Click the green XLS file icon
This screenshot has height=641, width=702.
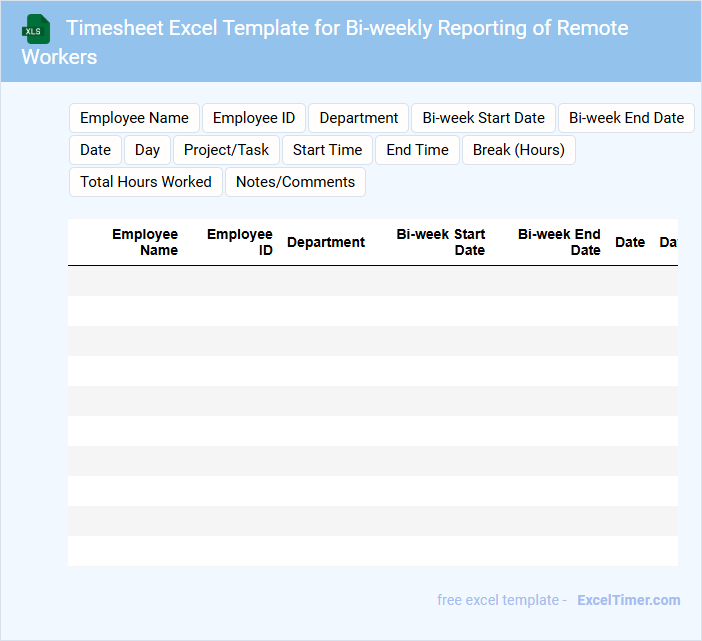pos(36,29)
